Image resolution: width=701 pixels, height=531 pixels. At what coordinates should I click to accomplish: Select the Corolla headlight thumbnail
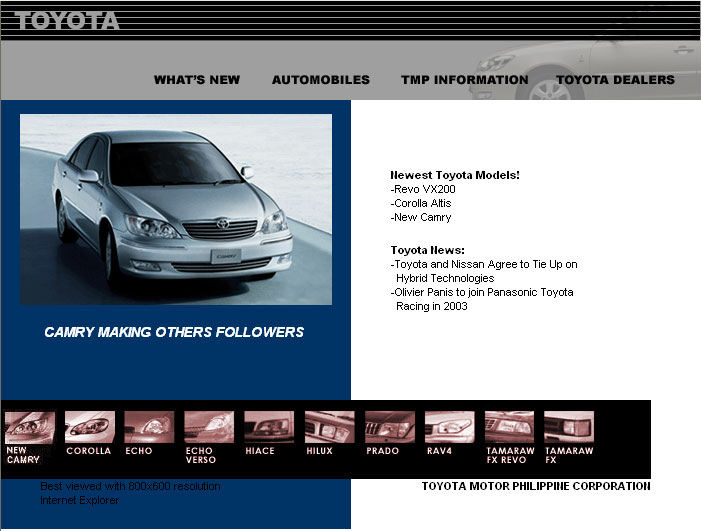coord(90,427)
